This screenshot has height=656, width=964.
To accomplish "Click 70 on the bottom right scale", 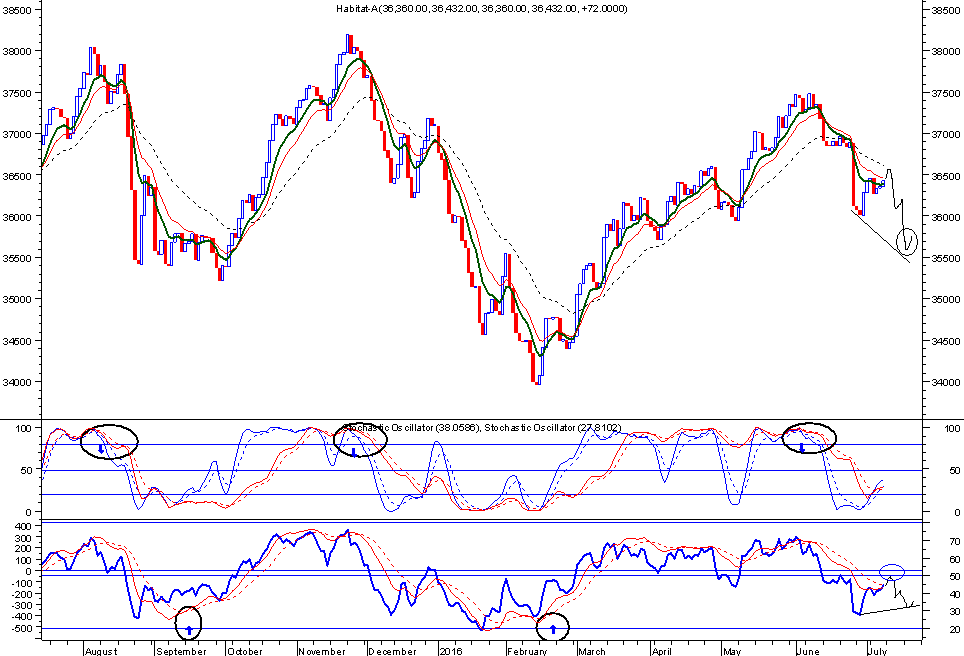I will tap(955, 542).
